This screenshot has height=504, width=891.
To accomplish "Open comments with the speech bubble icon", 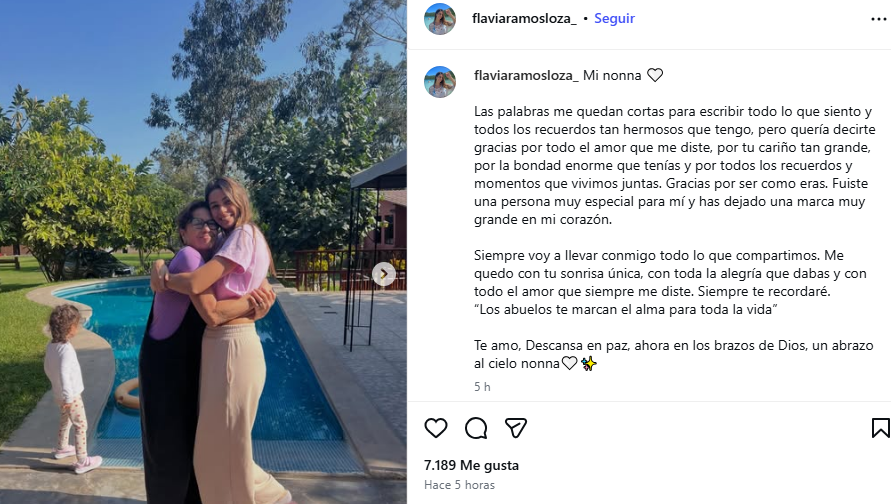I will pyautogui.click(x=476, y=428).
